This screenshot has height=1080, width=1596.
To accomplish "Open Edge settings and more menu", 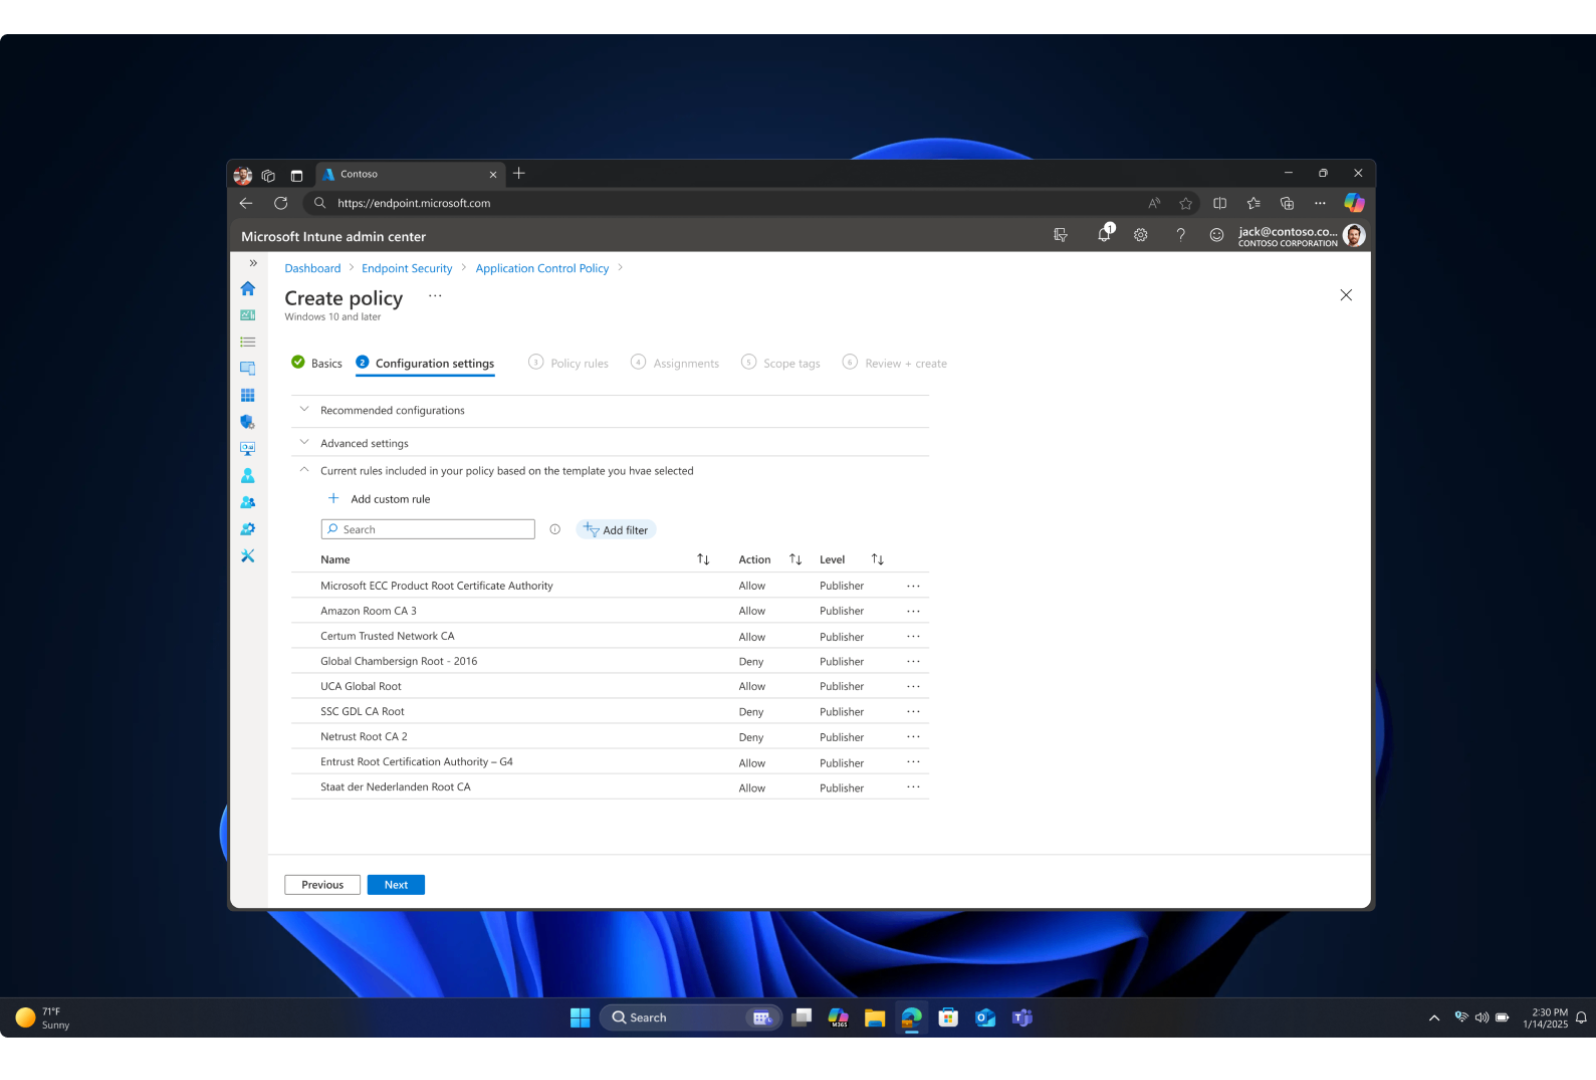I will tap(1320, 203).
